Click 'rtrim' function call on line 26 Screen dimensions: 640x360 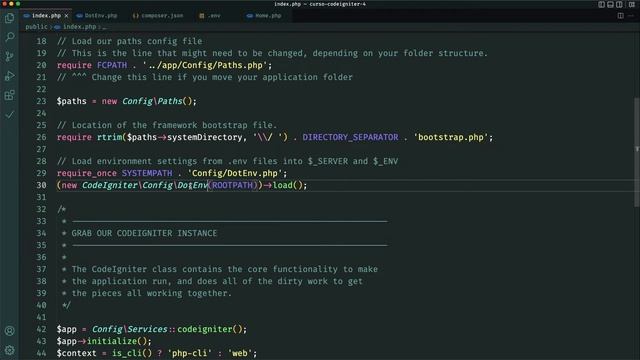pyautogui.click(x=109, y=137)
